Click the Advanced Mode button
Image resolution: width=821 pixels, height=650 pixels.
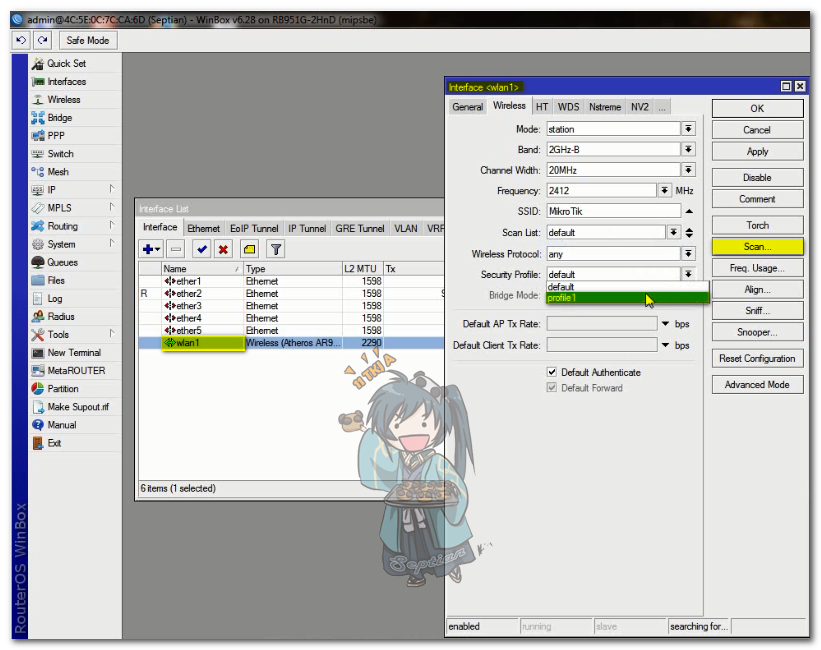pos(757,384)
